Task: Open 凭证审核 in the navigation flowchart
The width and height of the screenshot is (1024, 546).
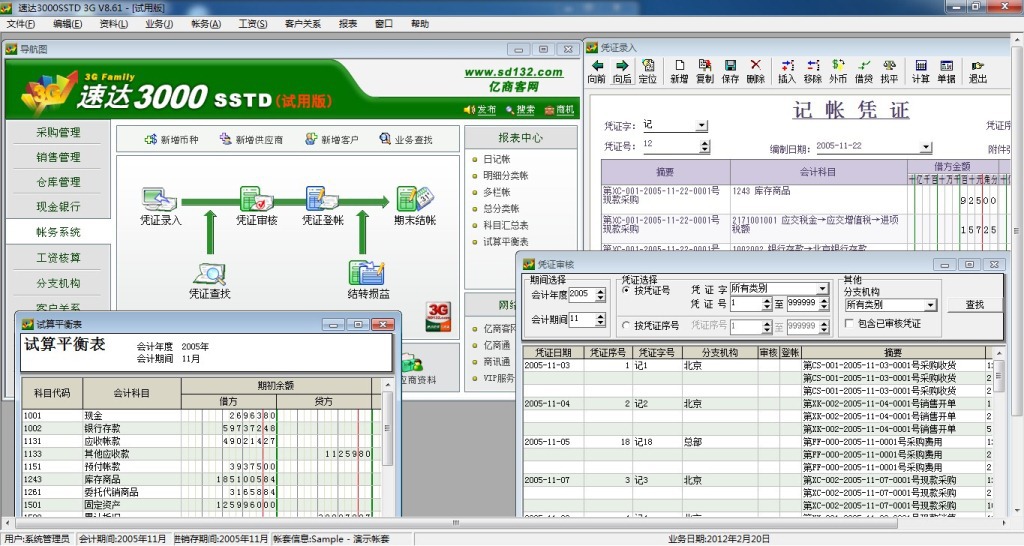Action: coord(257,206)
